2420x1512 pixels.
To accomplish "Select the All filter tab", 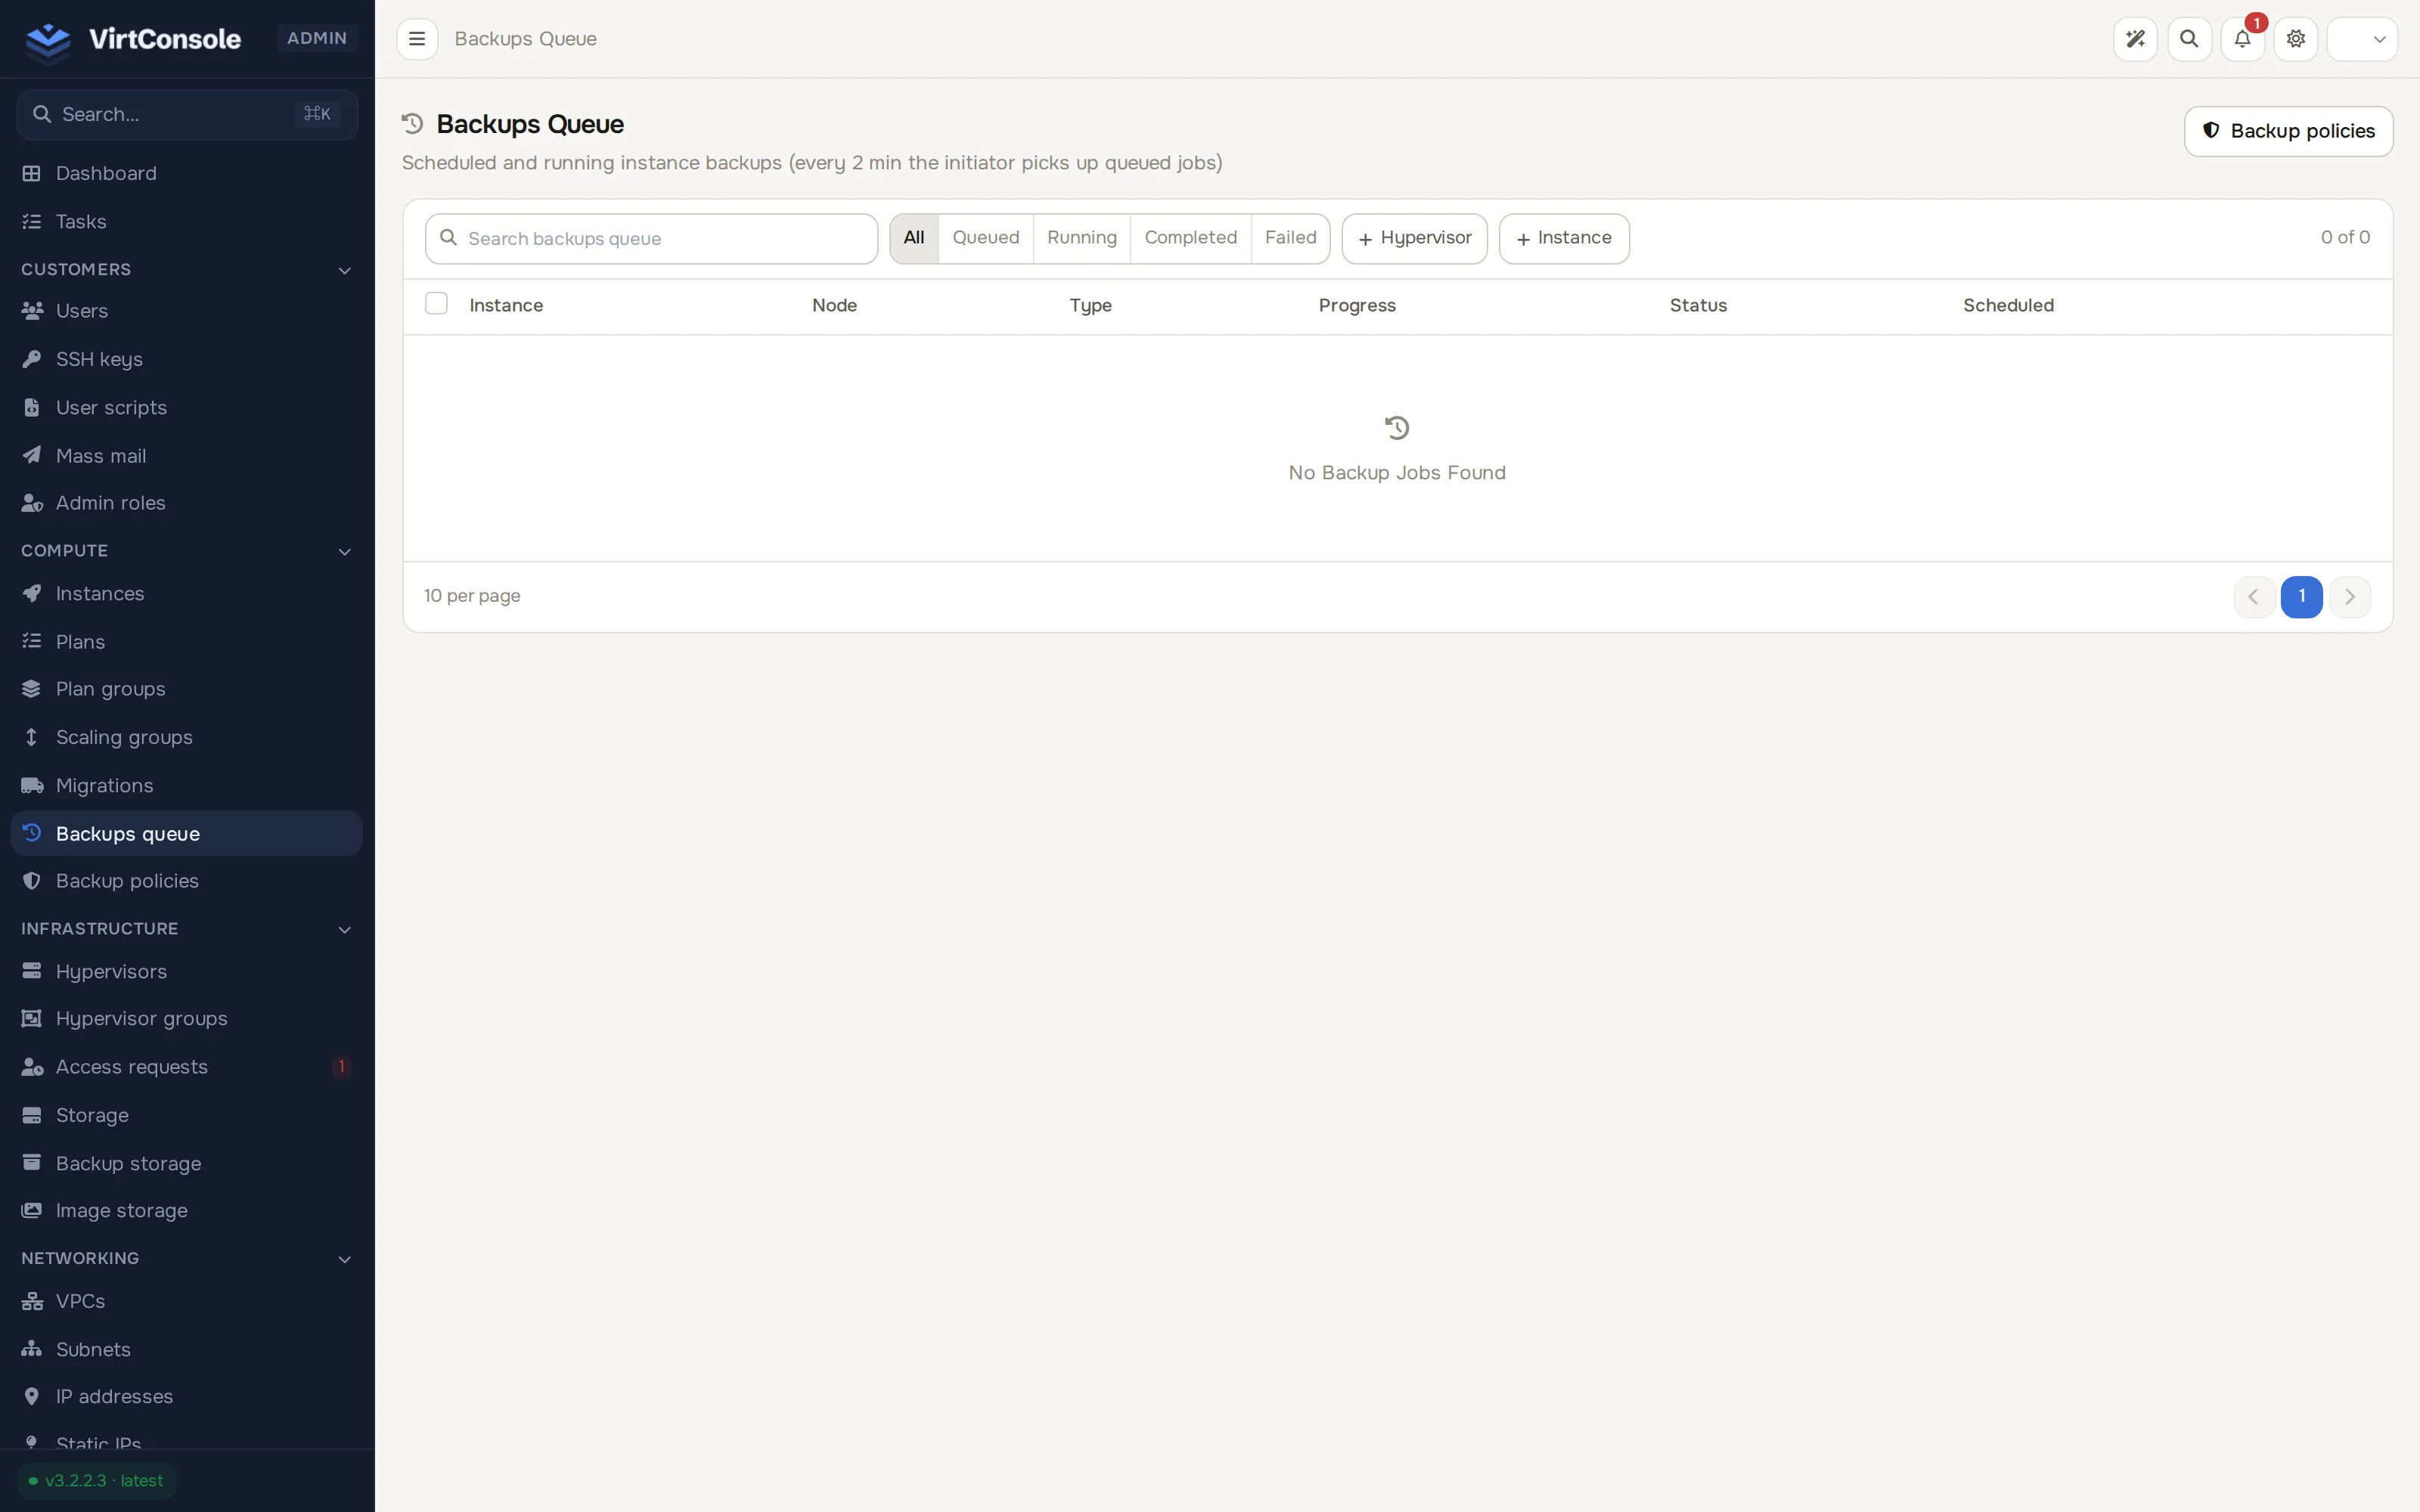I will click(x=914, y=238).
